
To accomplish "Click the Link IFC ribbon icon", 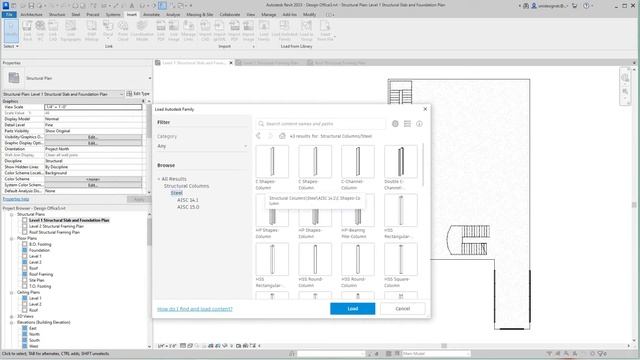I will tap(40, 31).
